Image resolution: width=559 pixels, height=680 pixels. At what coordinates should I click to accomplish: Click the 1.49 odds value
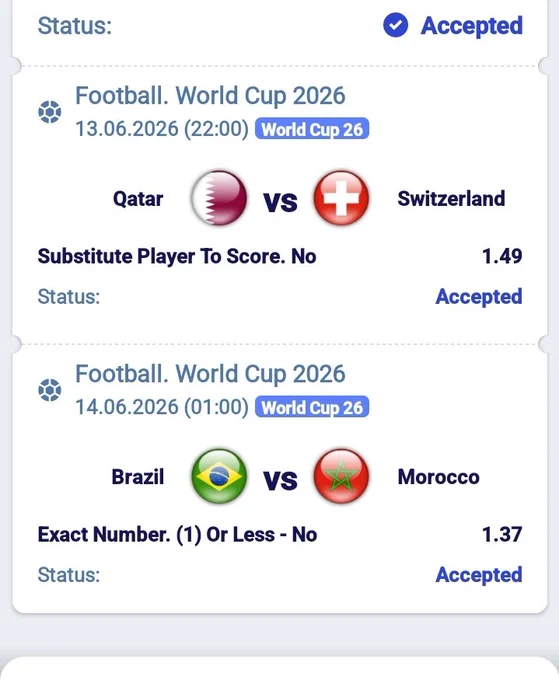click(502, 256)
